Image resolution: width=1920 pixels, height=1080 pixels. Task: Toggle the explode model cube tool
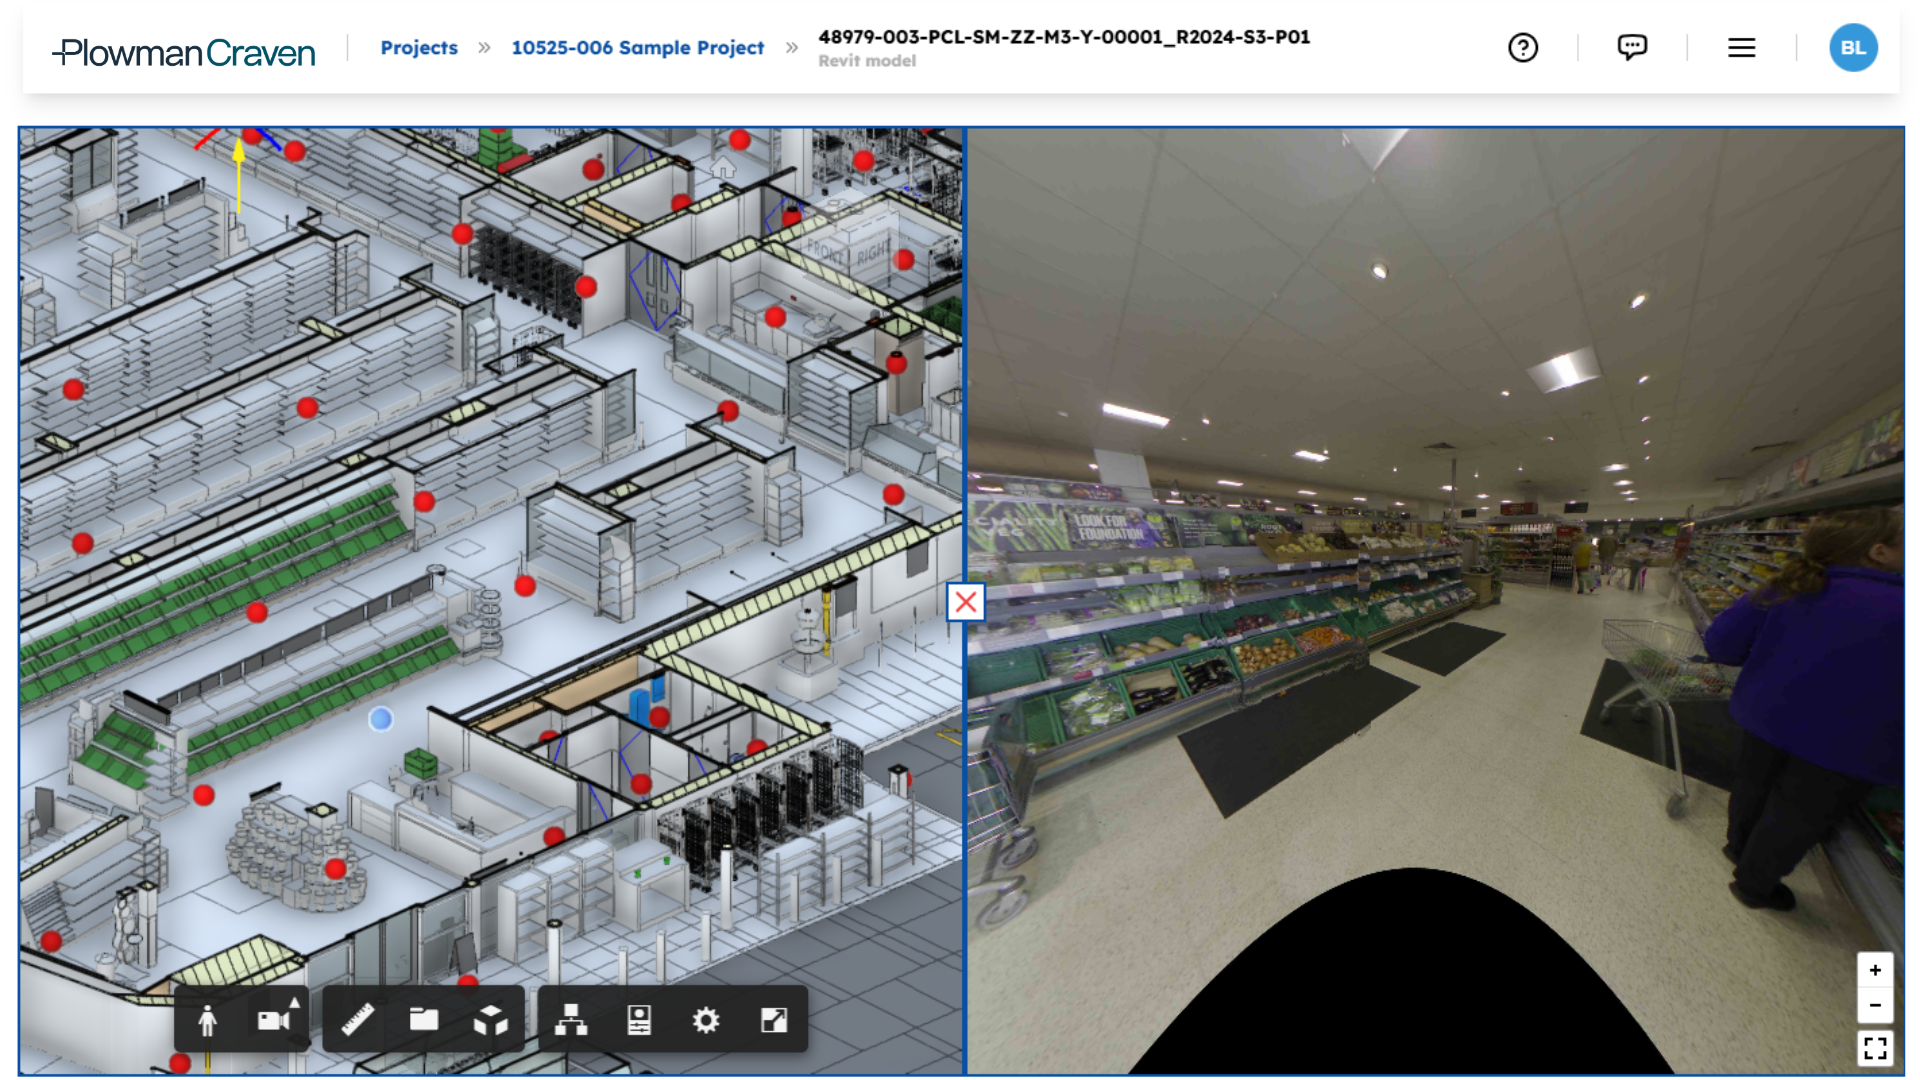coord(490,1020)
